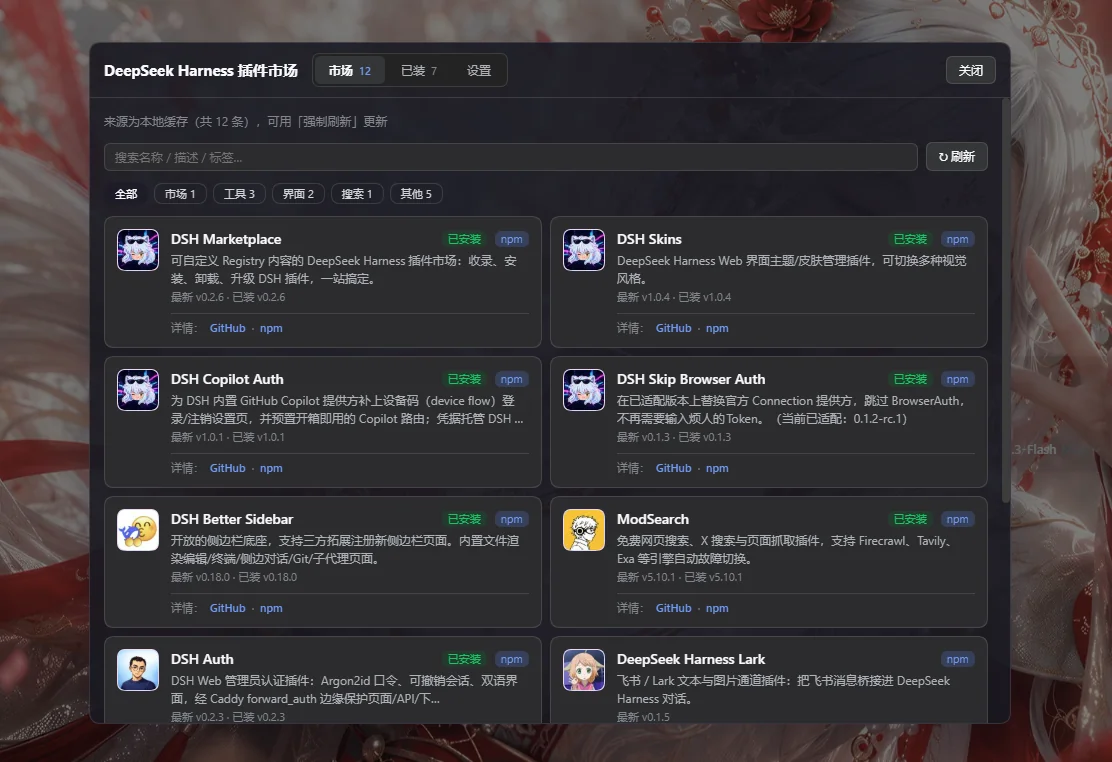This screenshot has width=1112, height=762.
Task: Open GitHub link for DSH Marketplace
Action: [x=228, y=328]
